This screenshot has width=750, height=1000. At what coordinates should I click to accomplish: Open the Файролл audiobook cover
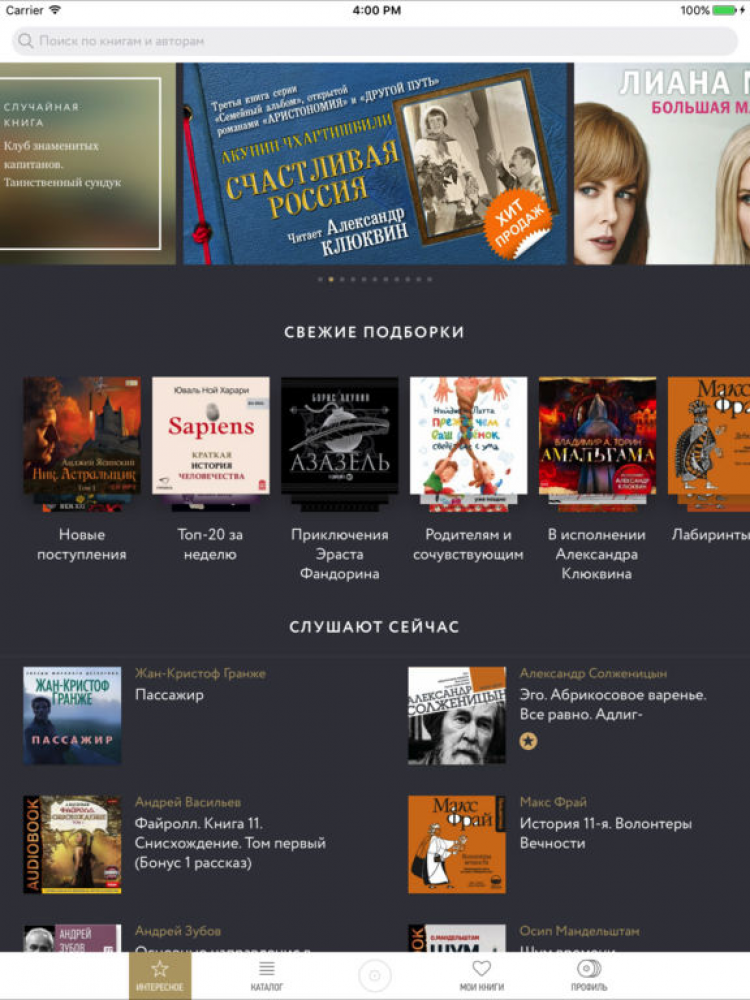tap(72, 844)
